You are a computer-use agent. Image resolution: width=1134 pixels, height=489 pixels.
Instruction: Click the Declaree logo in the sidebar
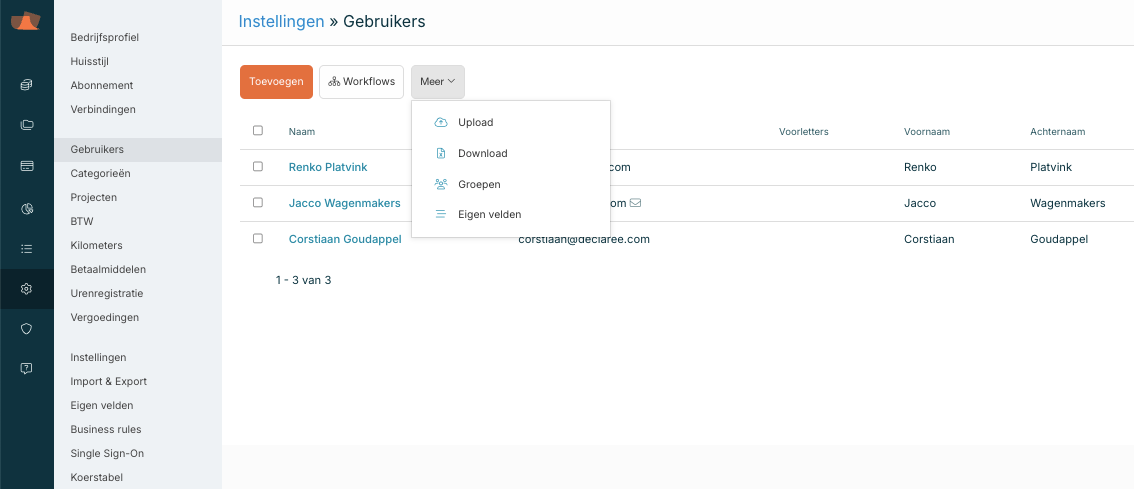click(26, 22)
